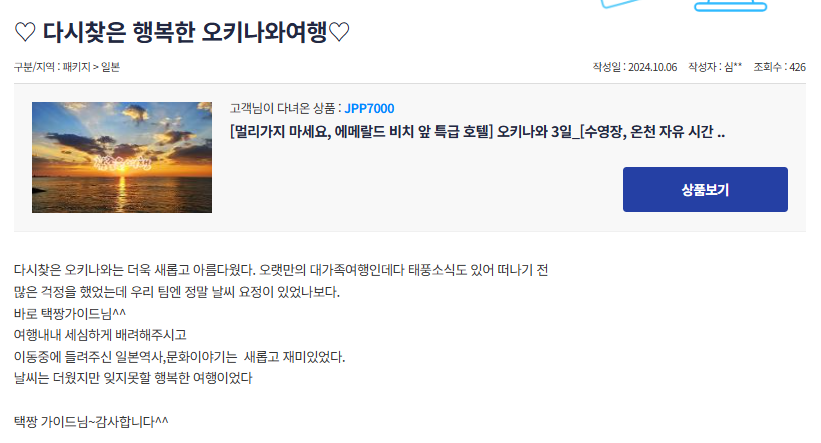The image size is (821, 443).
Task: Click the laptop illustration at the top
Action: pos(730,5)
